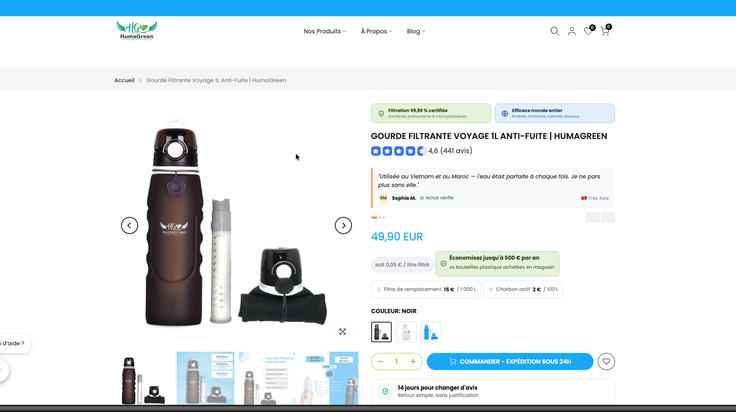Open the second blue infographic thumbnail

pyautogui.click(x=206, y=378)
